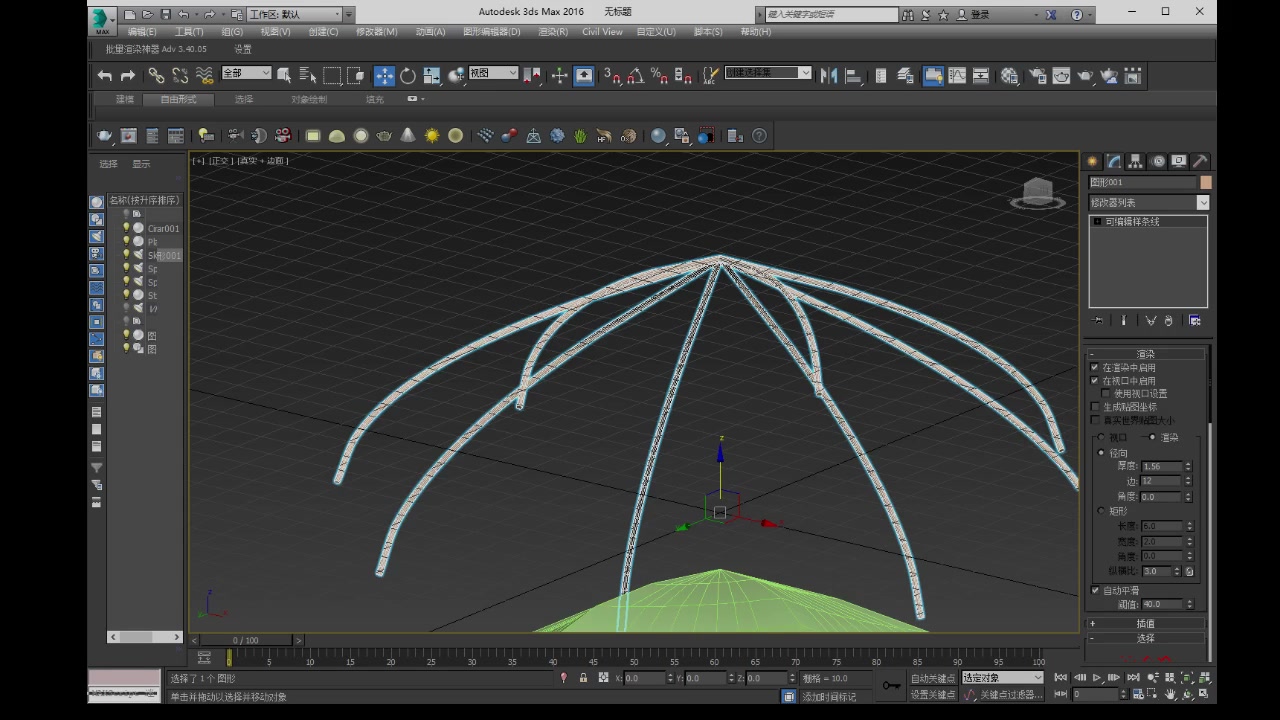Click the time slider 0 / 100 handle
The width and height of the screenshot is (1280, 720).
point(245,640)
